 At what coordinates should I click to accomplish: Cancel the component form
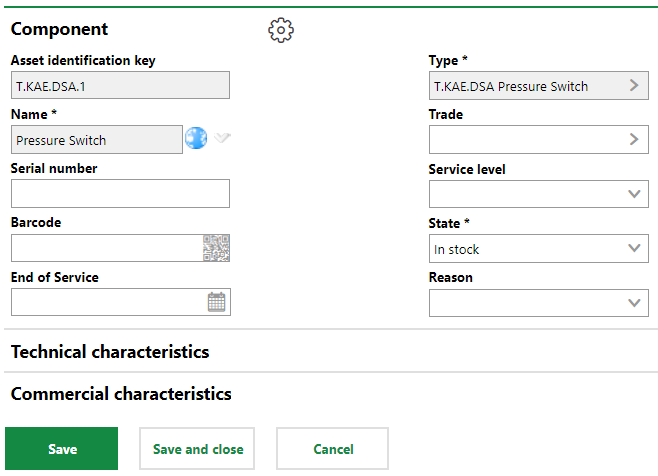pos(333,449)
